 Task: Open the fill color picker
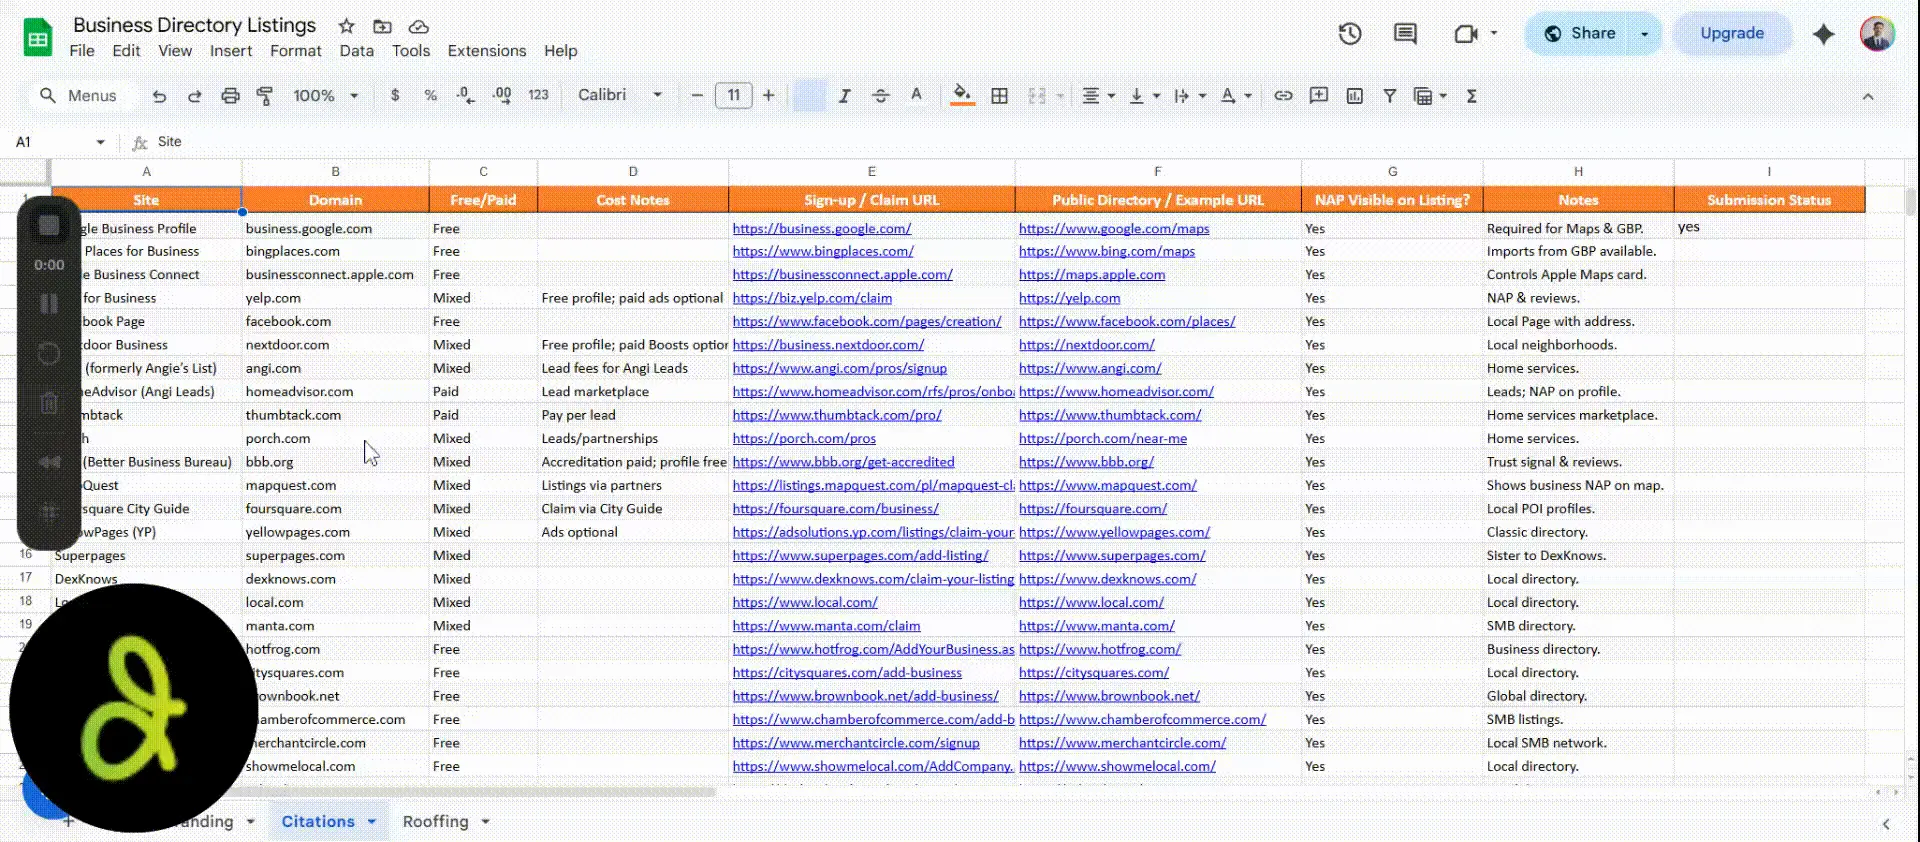[962, 96]
